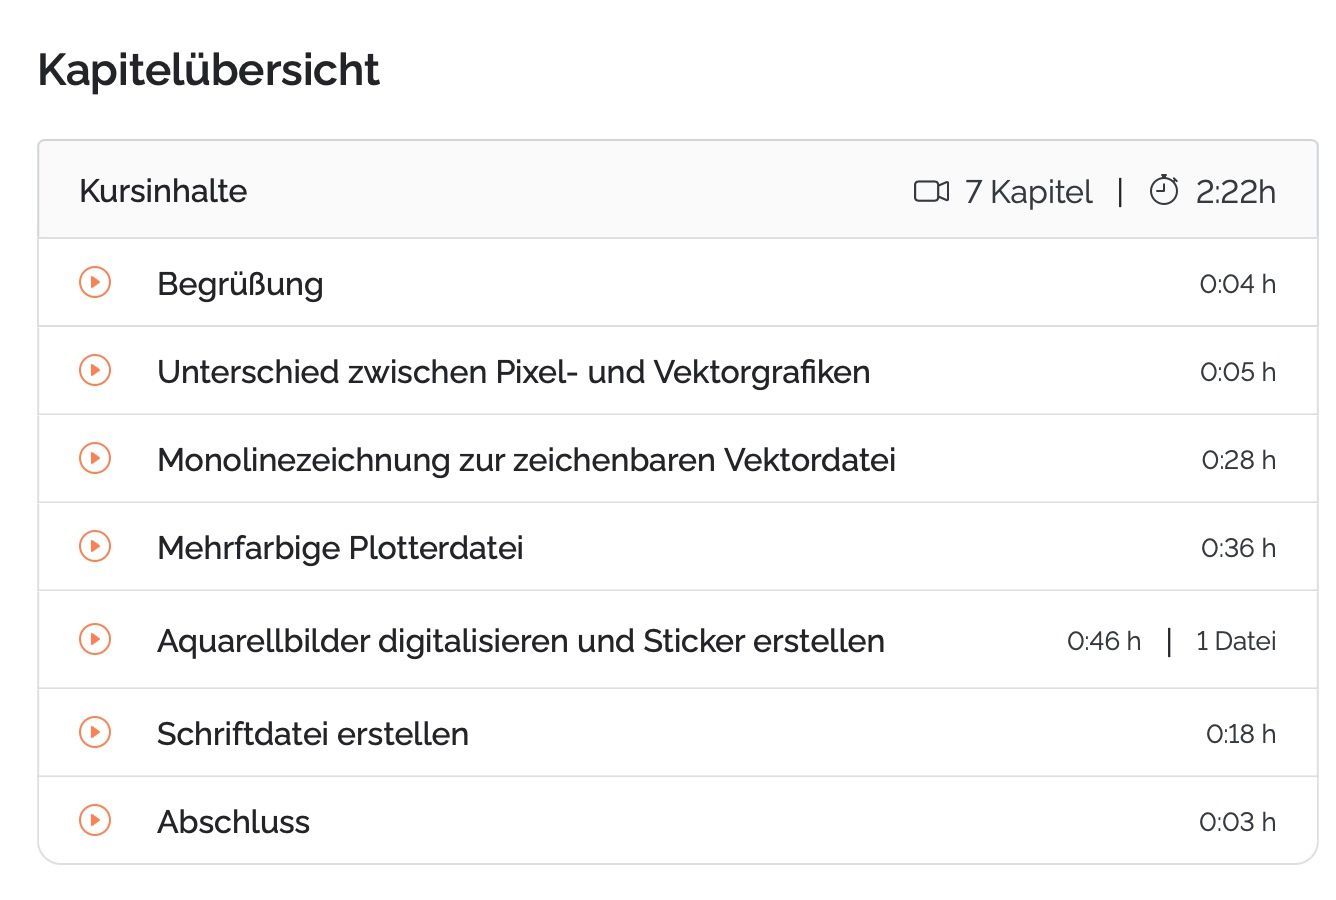Play the Pixel- und Vektorgrafiken chapter icon

click(x=95, y=370)
